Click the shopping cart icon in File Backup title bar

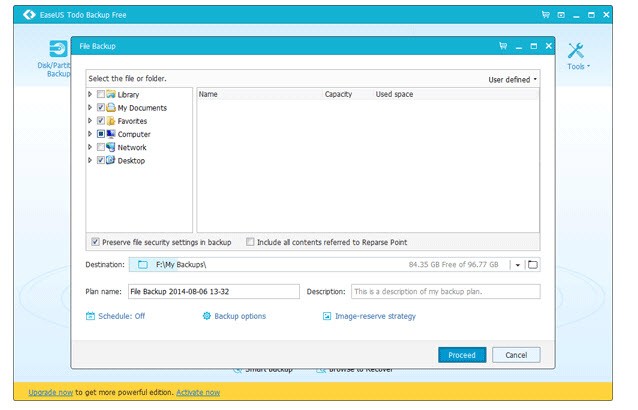coord(503,46)
